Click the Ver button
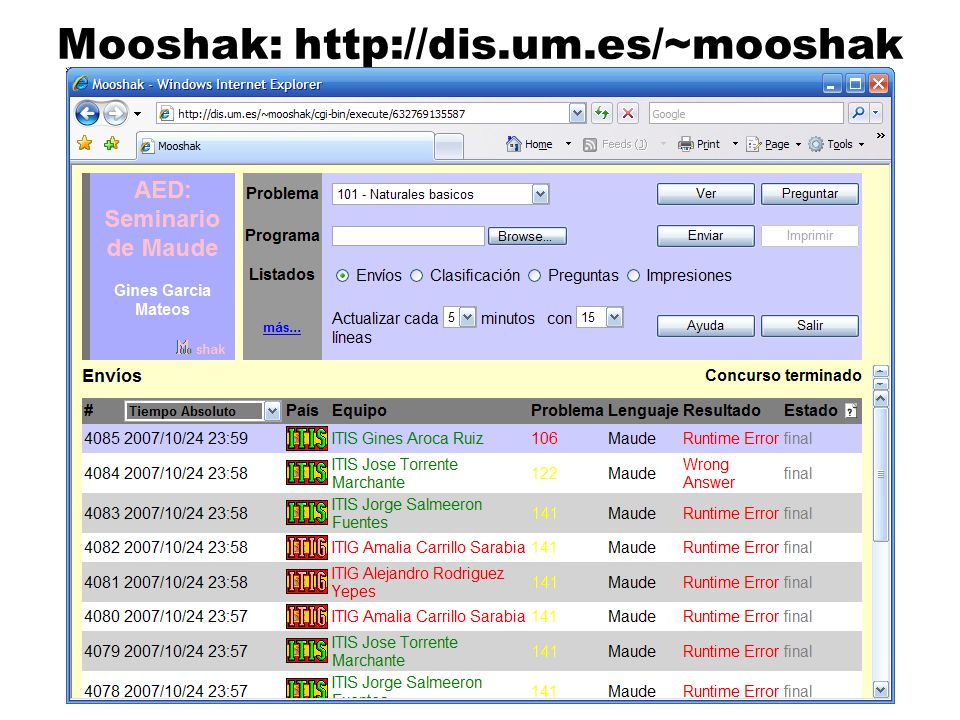The image size is (960, 720). (x=705, y=194)
